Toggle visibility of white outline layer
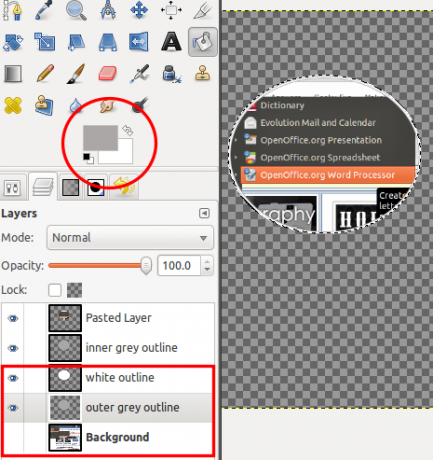The image size is (433, 460). click(13, 378)
